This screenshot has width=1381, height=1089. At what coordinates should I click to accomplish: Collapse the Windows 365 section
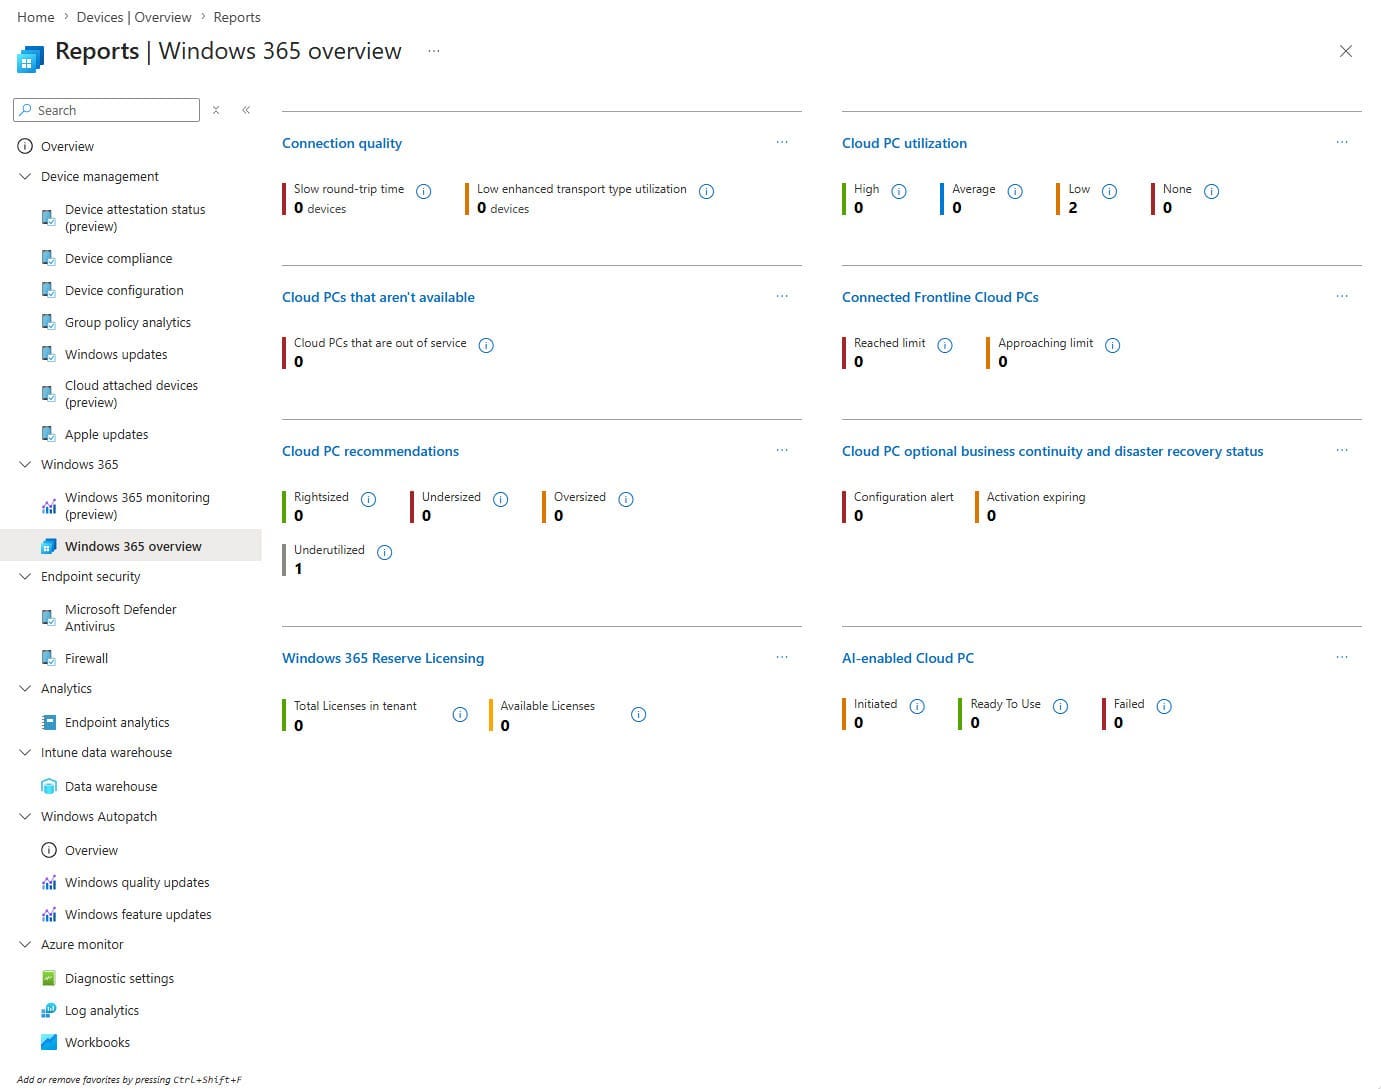pyautogui.click(x=25, y=464)
